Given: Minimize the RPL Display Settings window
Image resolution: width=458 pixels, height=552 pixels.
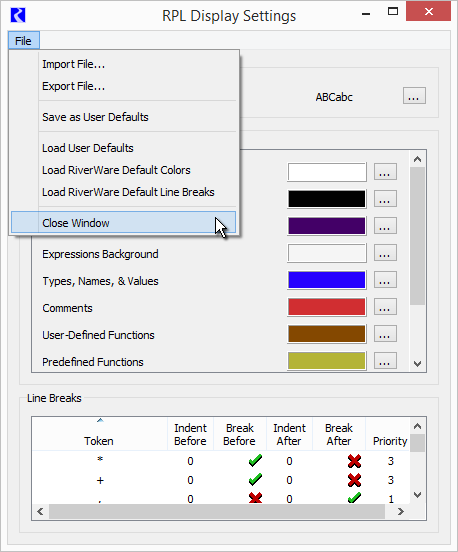Looking at the screenshot, I should tap(366, 14).
